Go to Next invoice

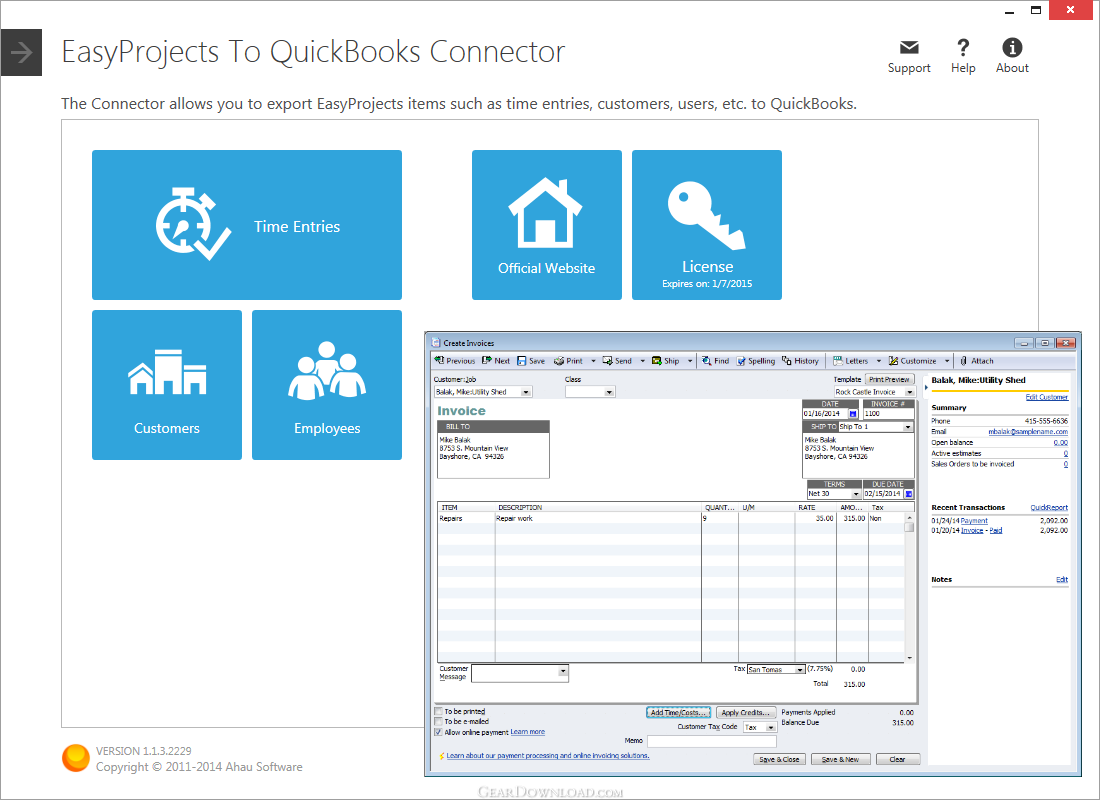496,361
